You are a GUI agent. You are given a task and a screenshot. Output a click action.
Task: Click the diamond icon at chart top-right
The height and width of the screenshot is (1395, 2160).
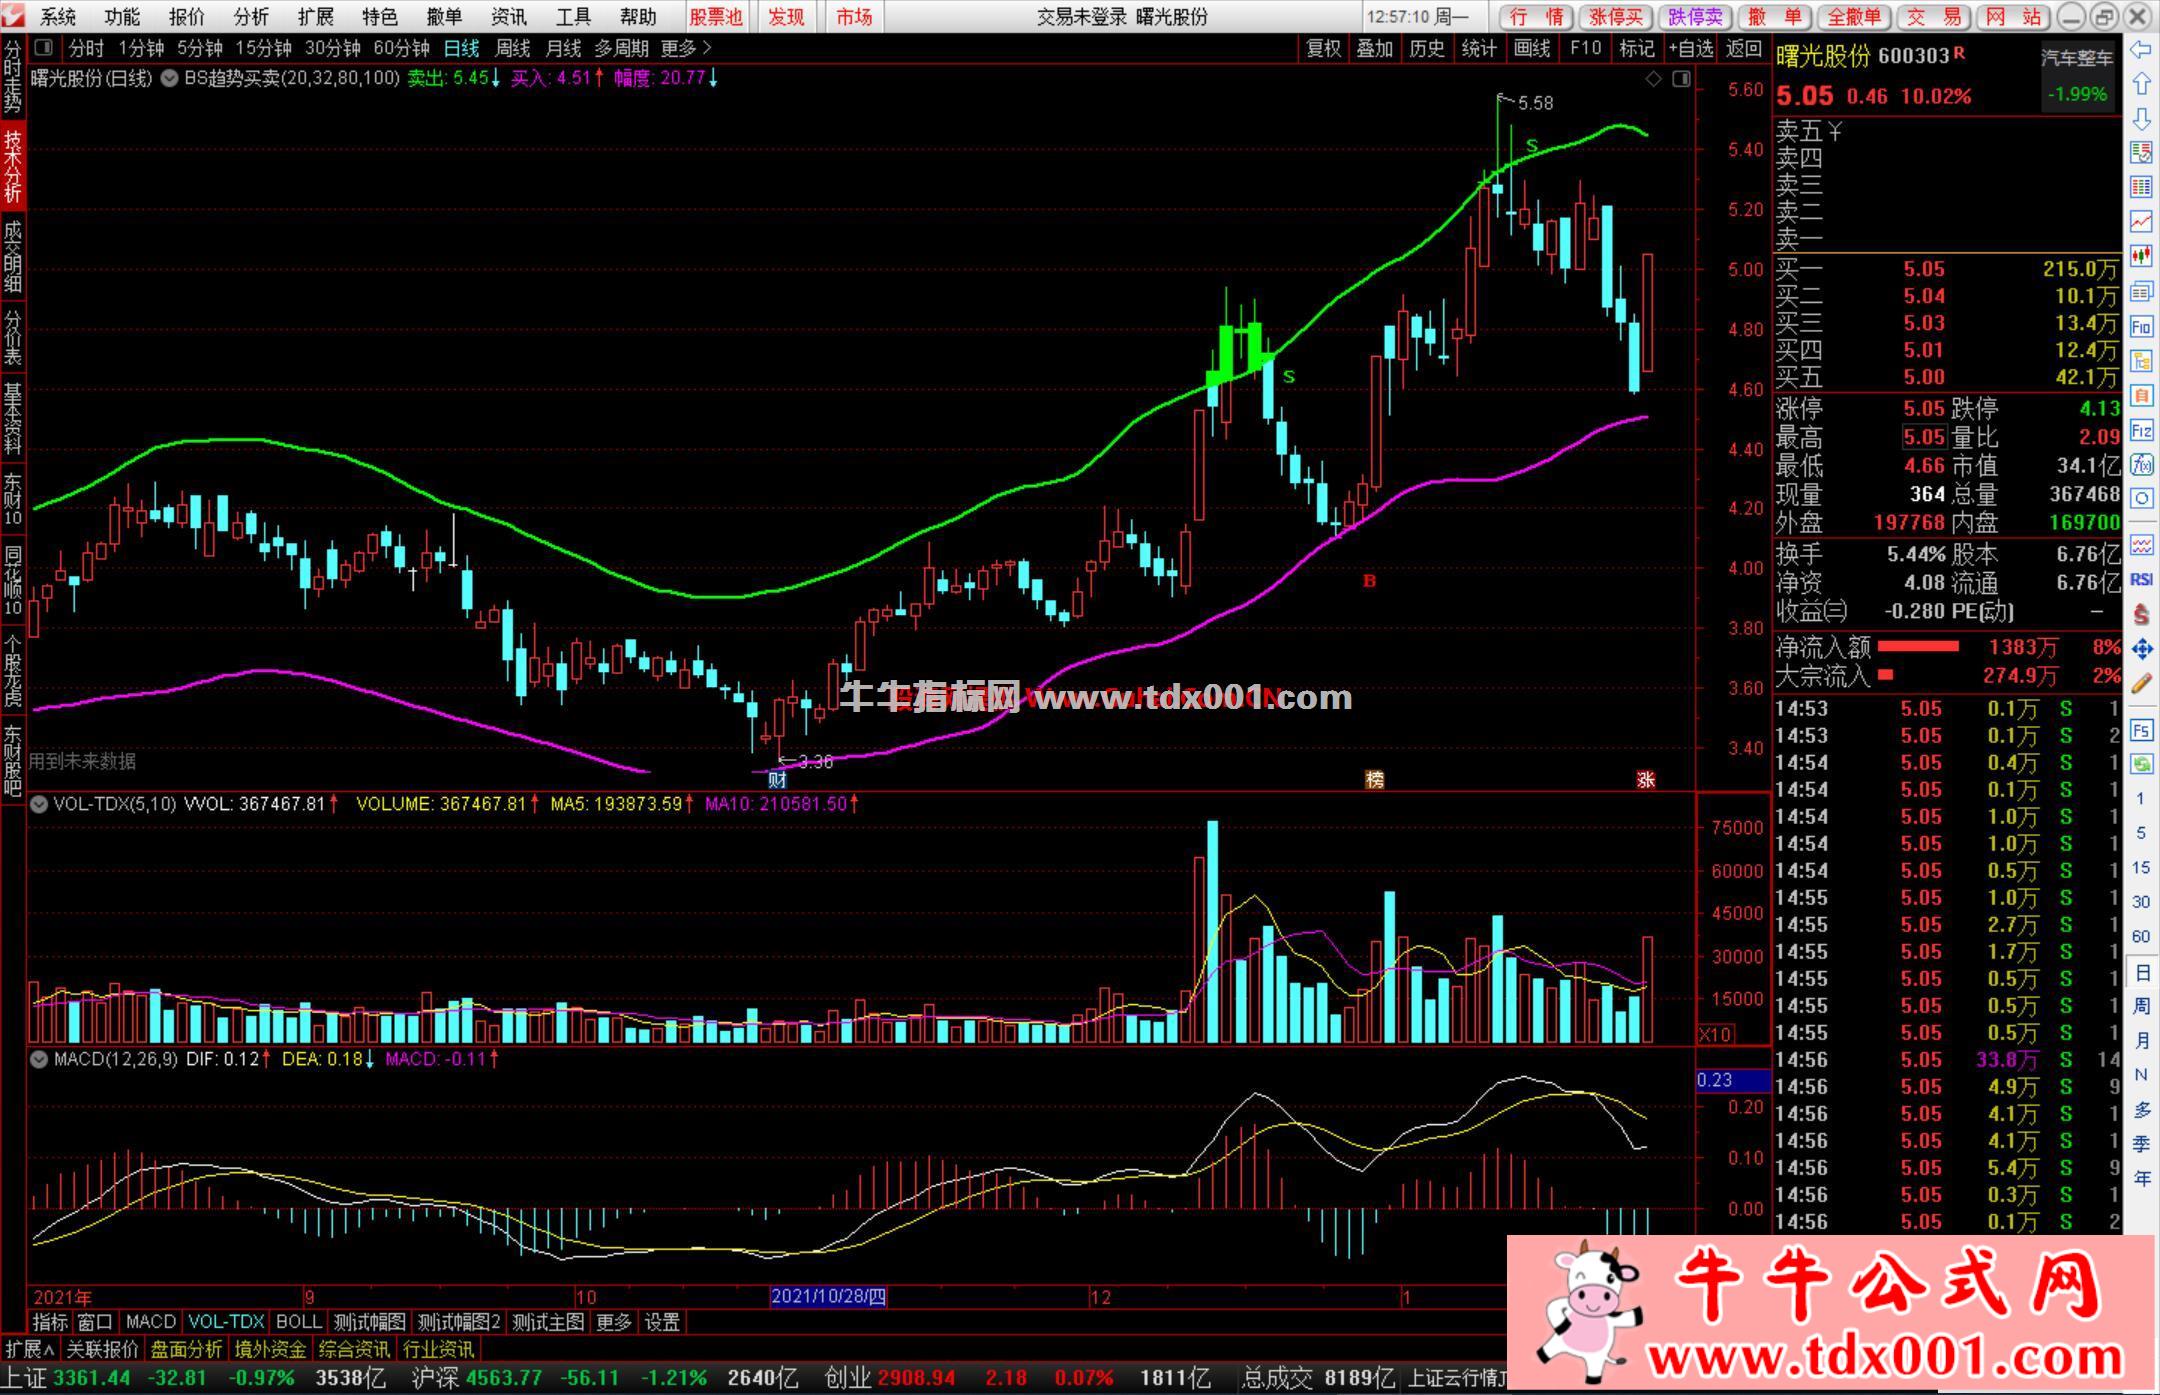click(1653, 78)
